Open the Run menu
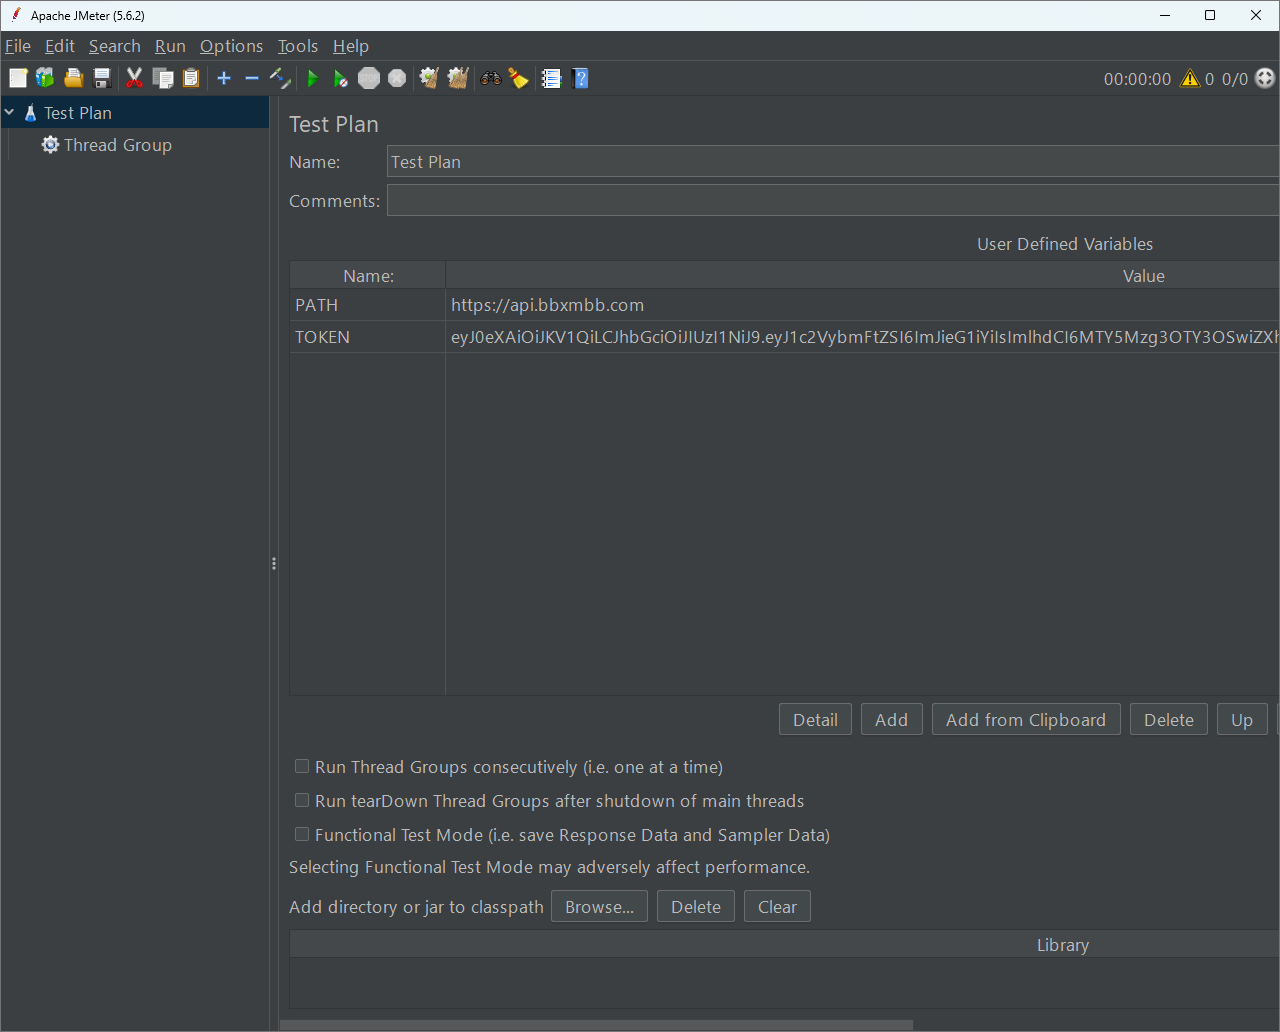Image resolution: width=1280 pixels, height=1032 pixels. (170, 46)
